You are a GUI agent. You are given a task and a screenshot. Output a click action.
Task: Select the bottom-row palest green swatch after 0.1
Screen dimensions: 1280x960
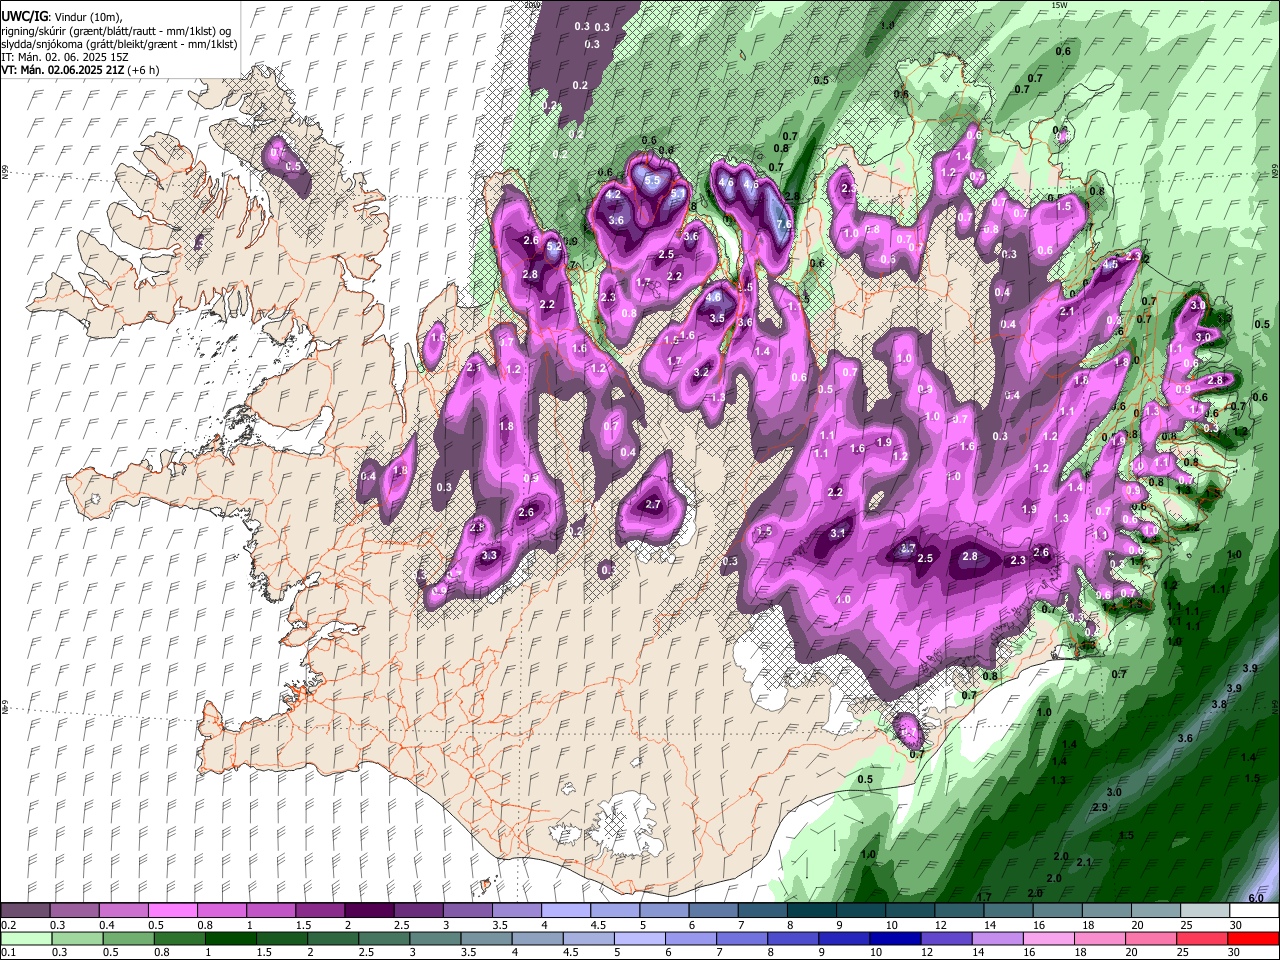tap(25, 939)
